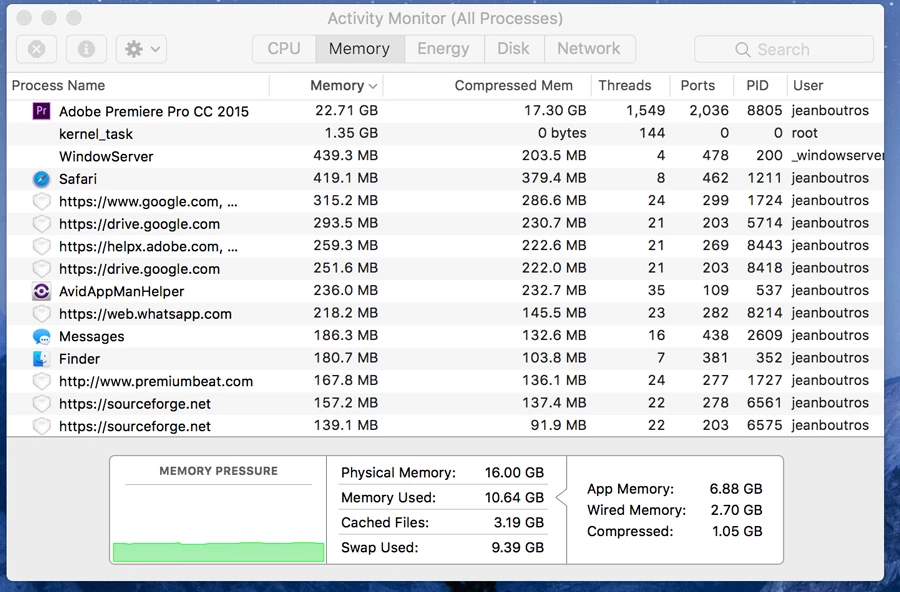Click the 1,549 threads value
The width and height of the screenshot is (900, 592).
click(645, 110)
